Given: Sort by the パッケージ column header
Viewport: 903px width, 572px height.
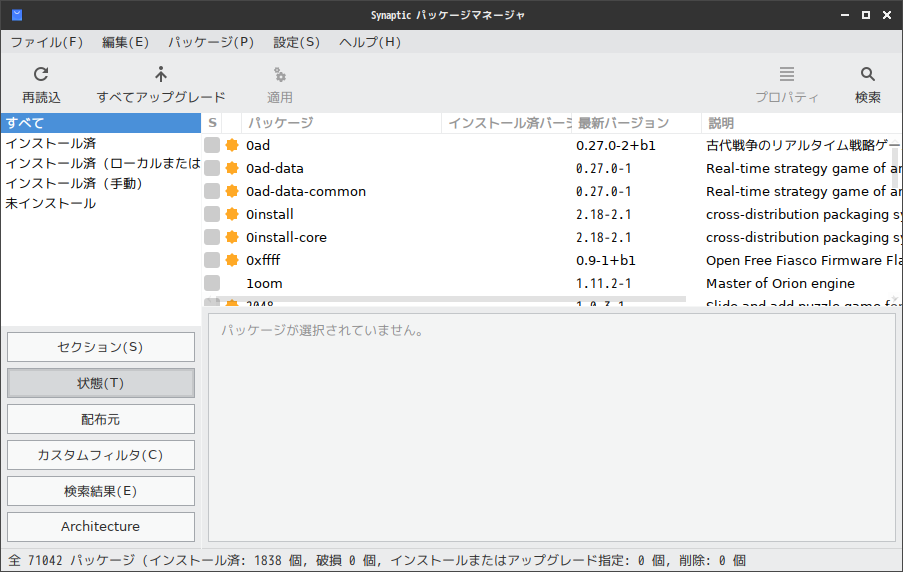Looking at the screenshot, I should pos(342,123).
